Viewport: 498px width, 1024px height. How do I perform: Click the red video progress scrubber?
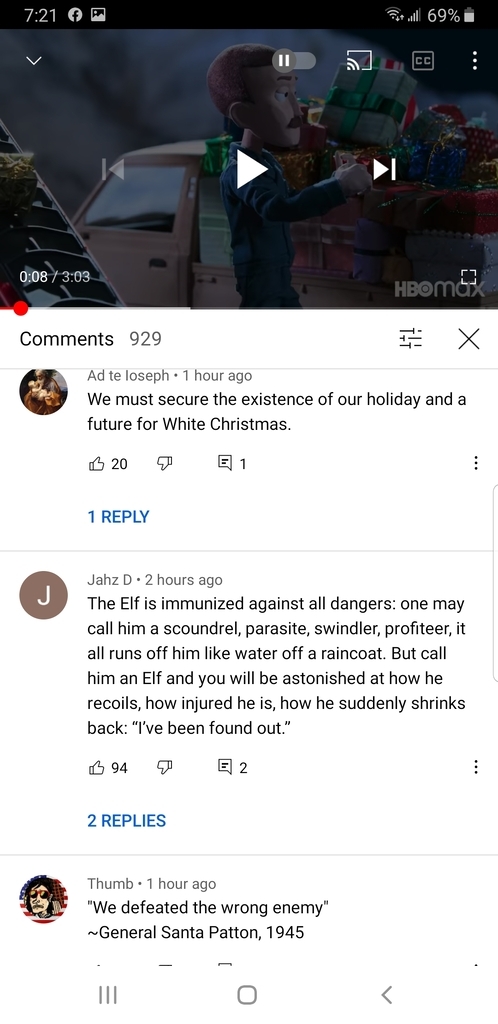pyautogui.click(x=21, y=308)
